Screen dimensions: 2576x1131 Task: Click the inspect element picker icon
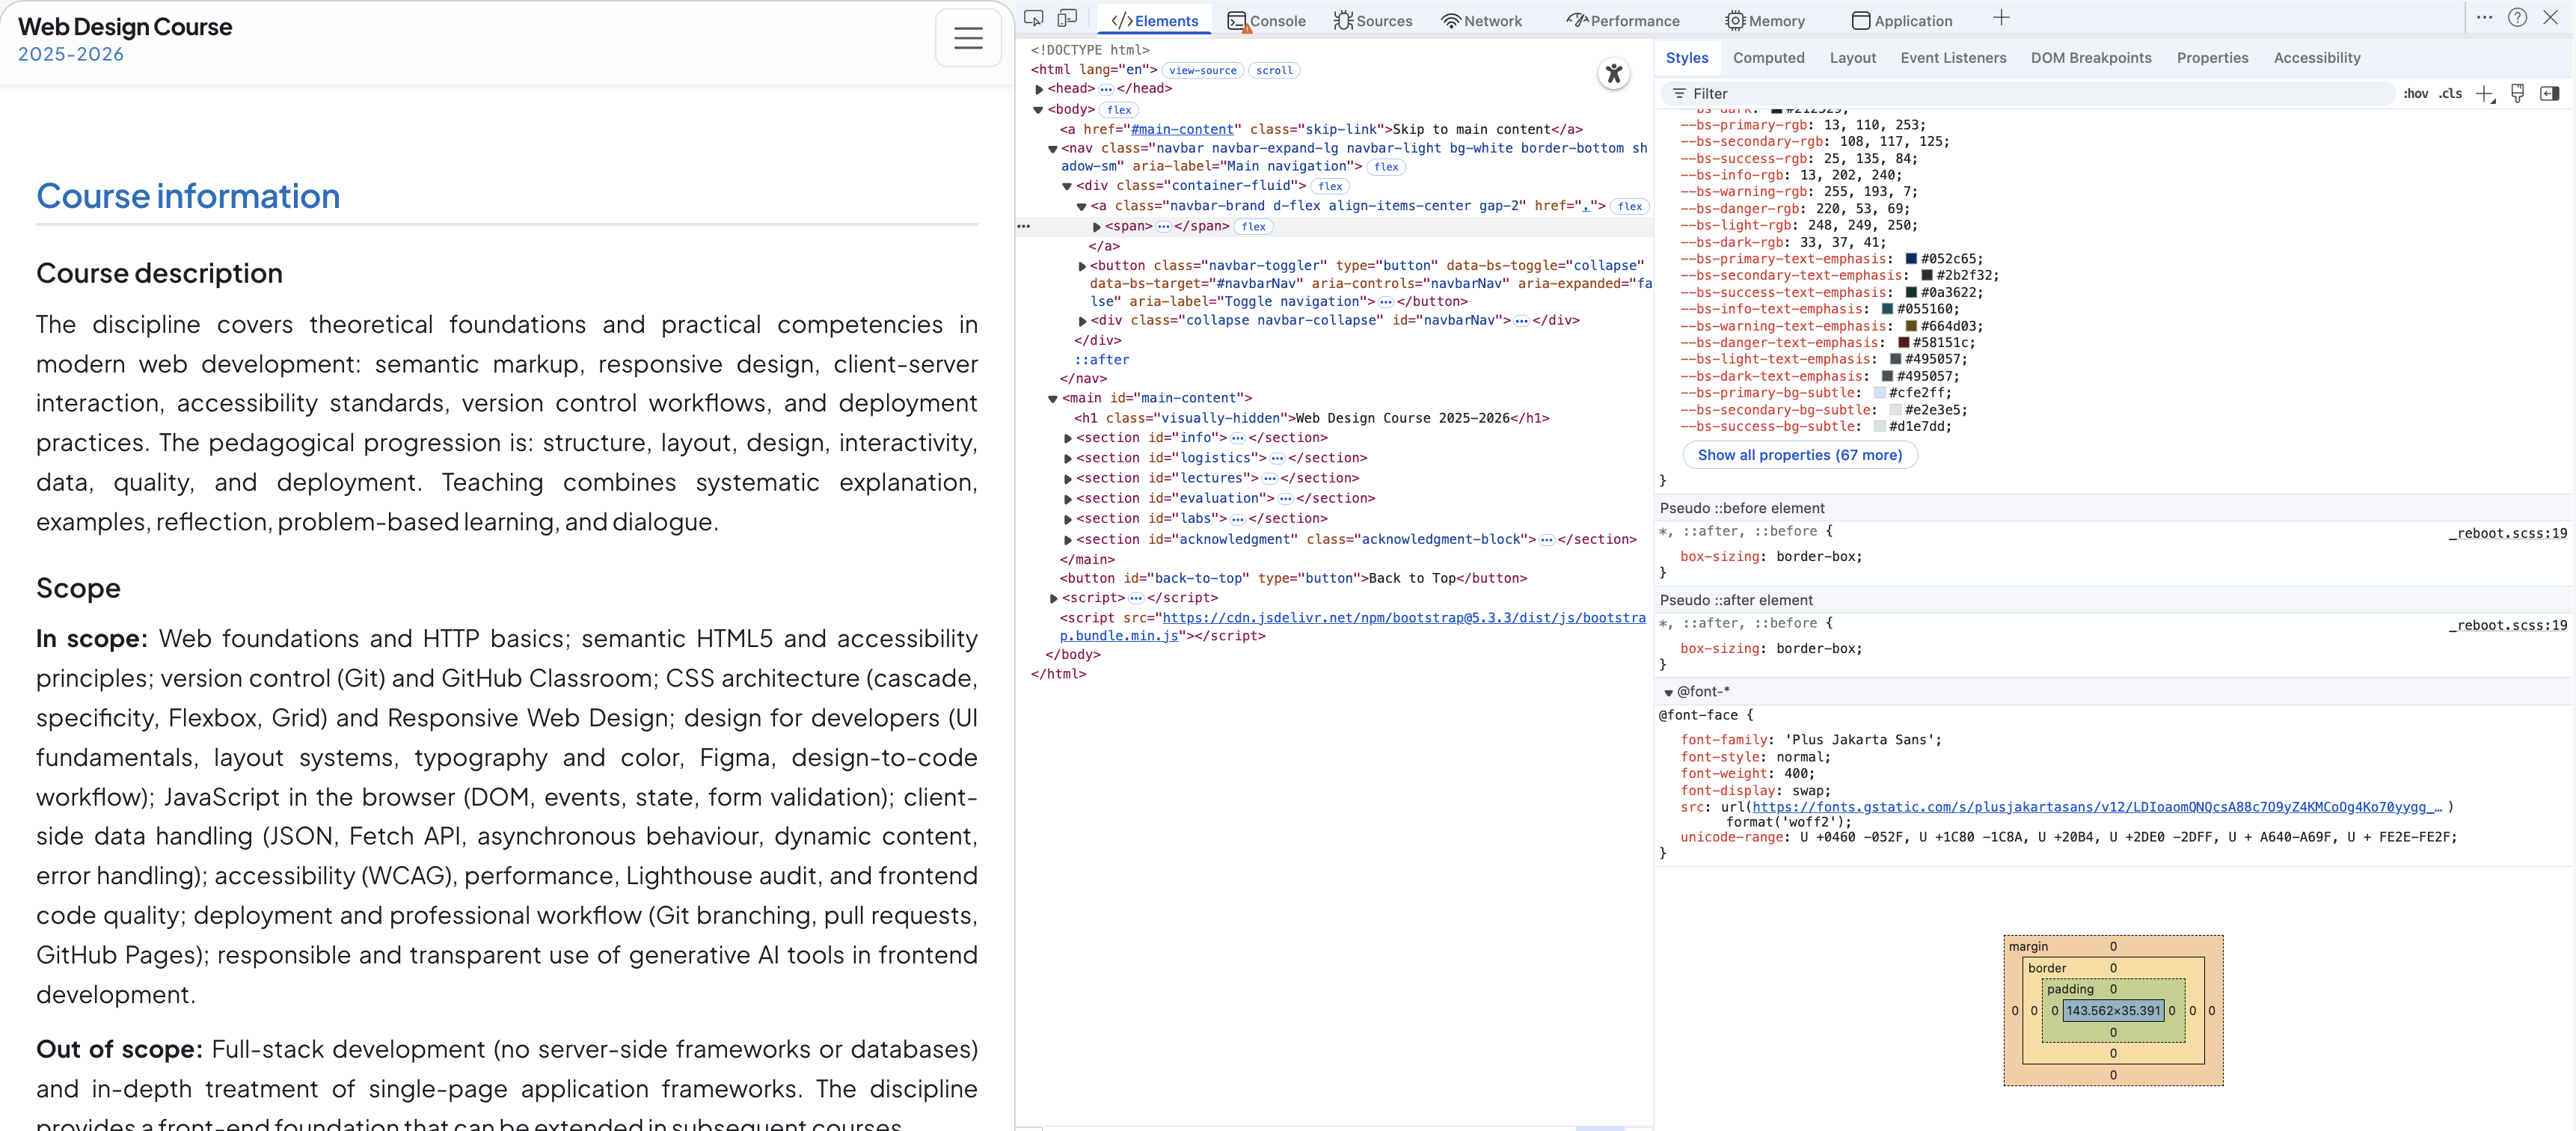point(1034,19)
